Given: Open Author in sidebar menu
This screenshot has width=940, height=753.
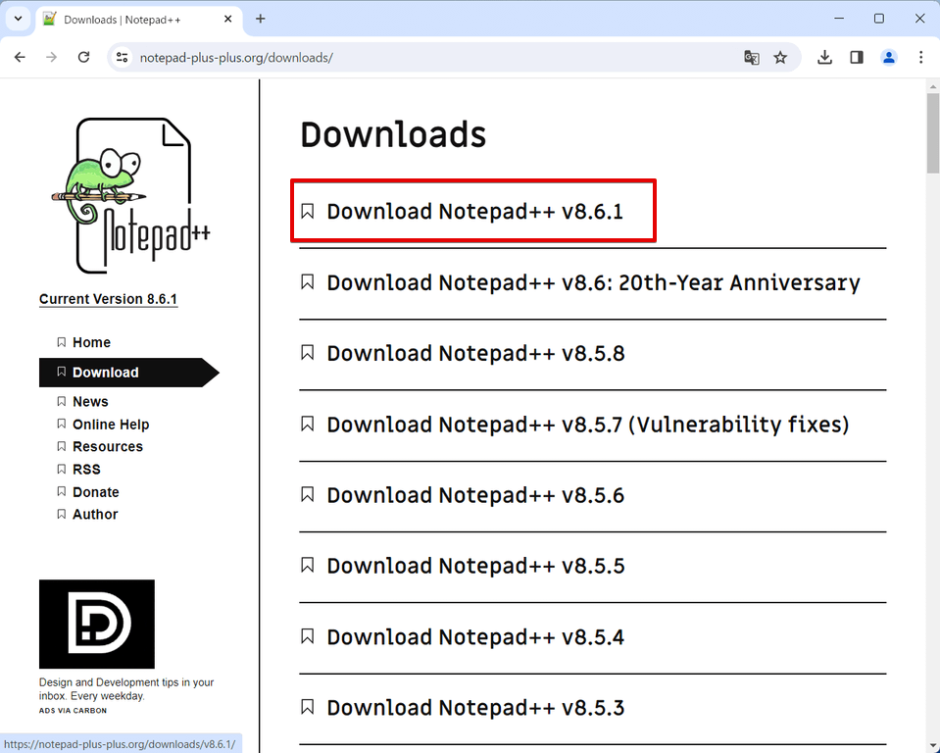Looking at the screenshot, I should click(x=95, y=514).
